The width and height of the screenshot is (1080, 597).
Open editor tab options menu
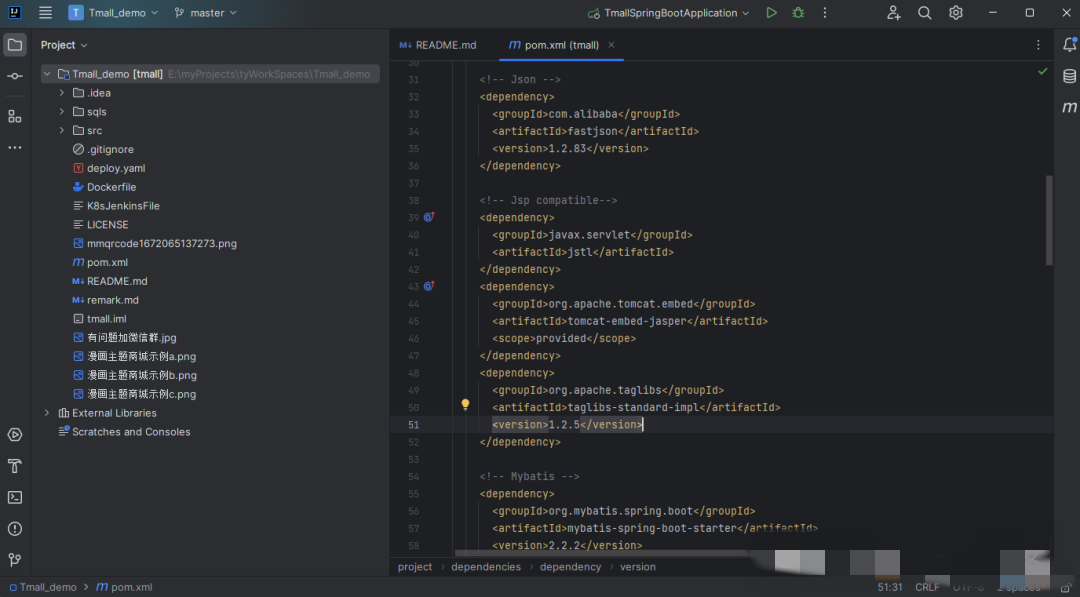click(x=1038, y=45)
